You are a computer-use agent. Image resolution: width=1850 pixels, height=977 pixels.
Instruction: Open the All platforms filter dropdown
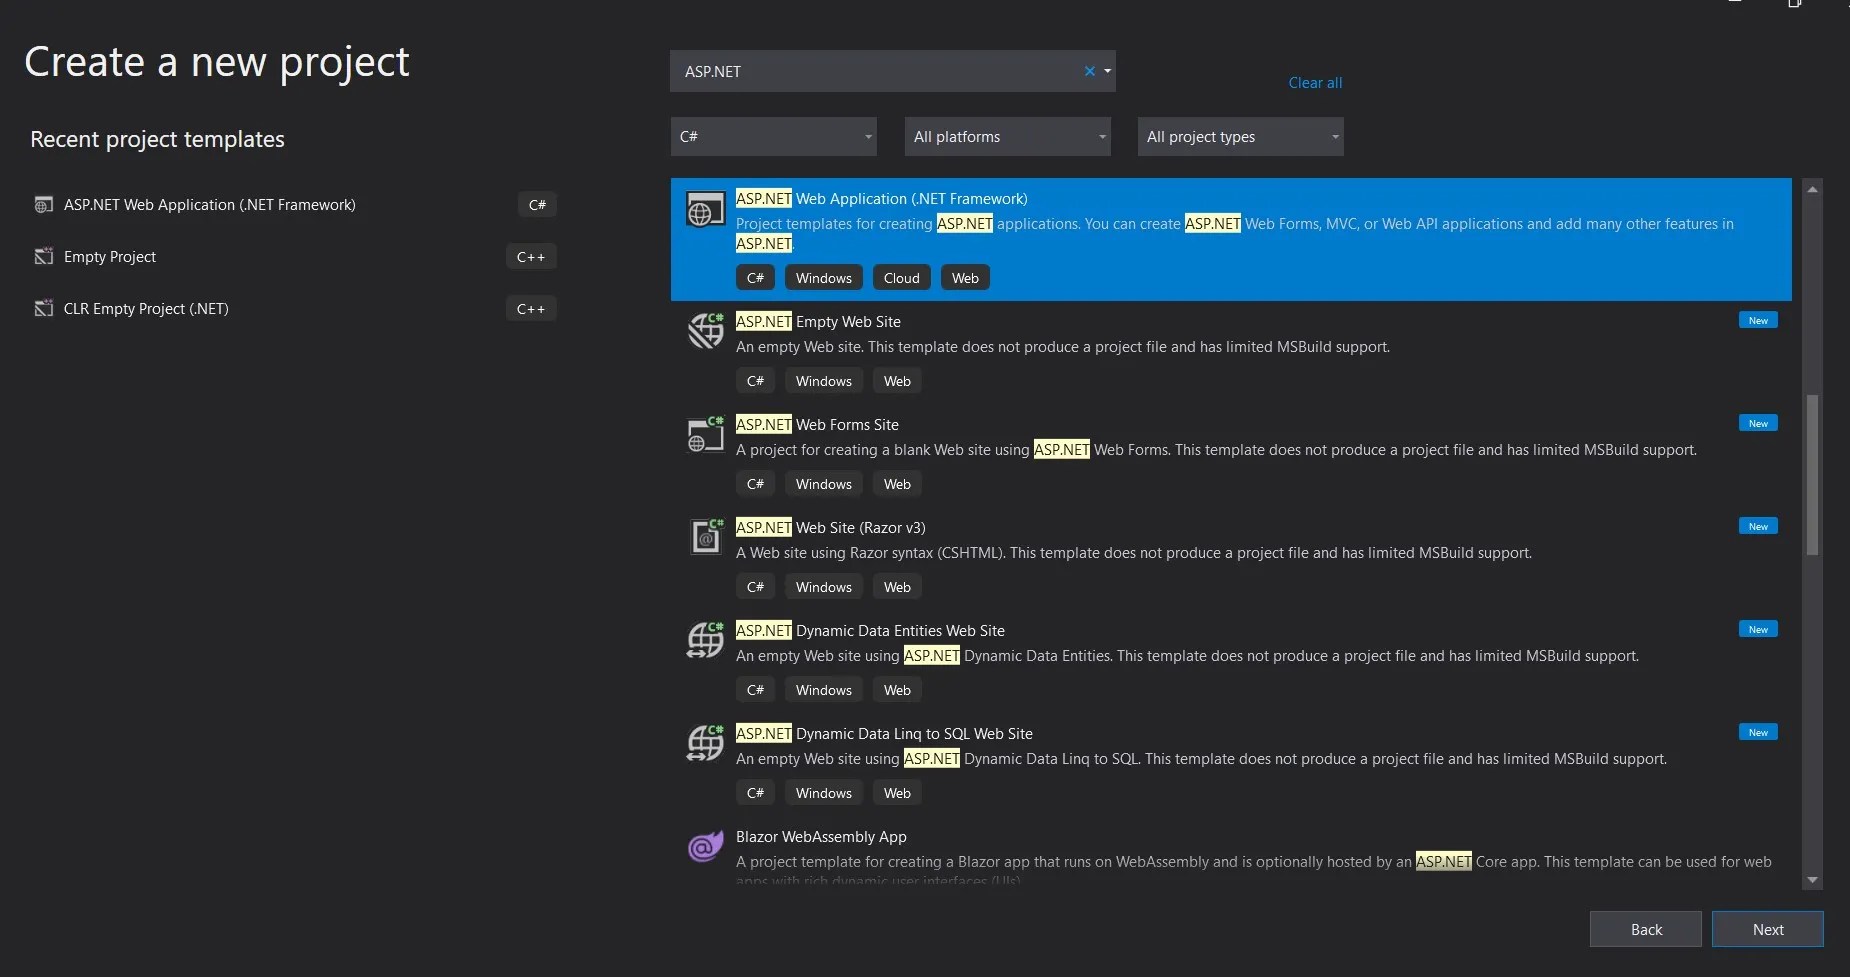tap(1007, 137)
